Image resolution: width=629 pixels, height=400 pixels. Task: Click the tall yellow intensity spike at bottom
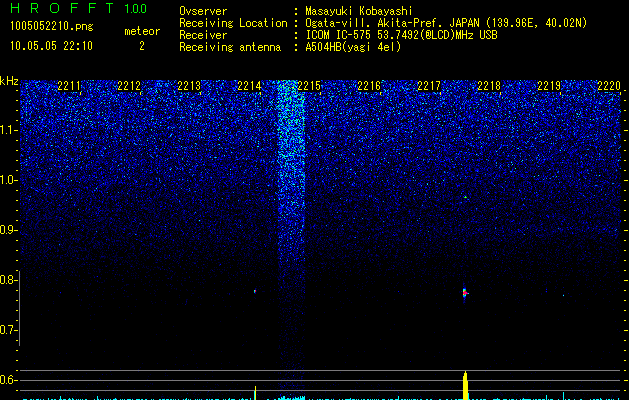point(465,386)
